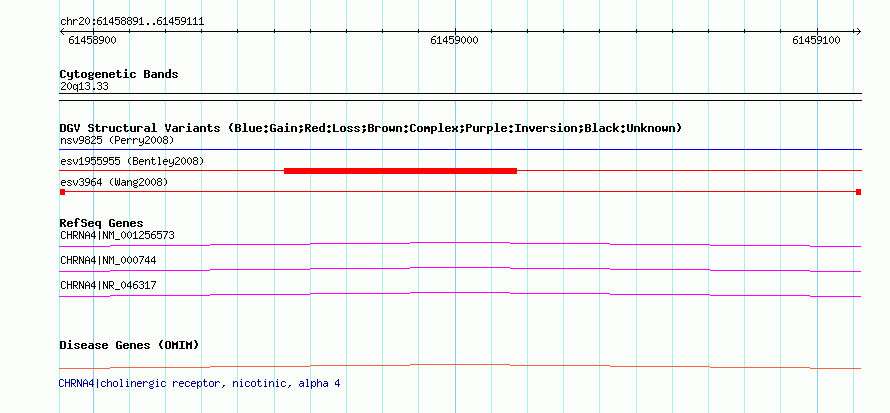Click the right arrowhead of the coordinate ruler
This screenshot has height=413, width=890.
point(858,32)
